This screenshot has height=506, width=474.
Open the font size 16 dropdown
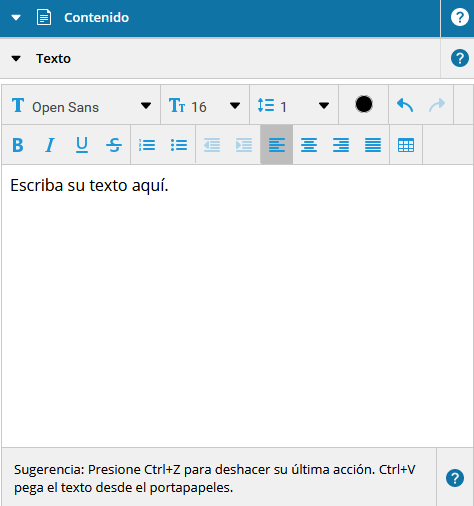[205, 105]
